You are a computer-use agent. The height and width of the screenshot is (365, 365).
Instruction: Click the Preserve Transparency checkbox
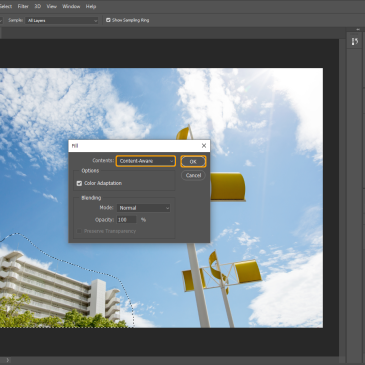click(79, 231)
